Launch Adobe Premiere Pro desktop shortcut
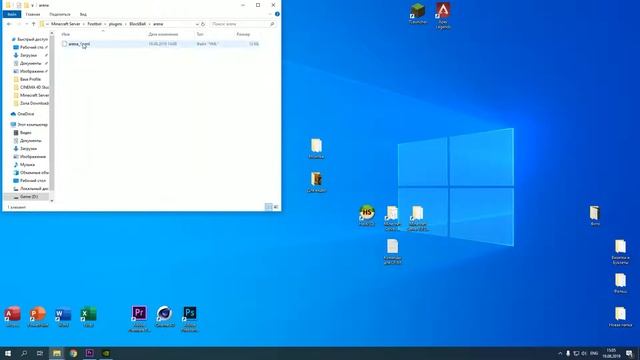 click(139, 318)
